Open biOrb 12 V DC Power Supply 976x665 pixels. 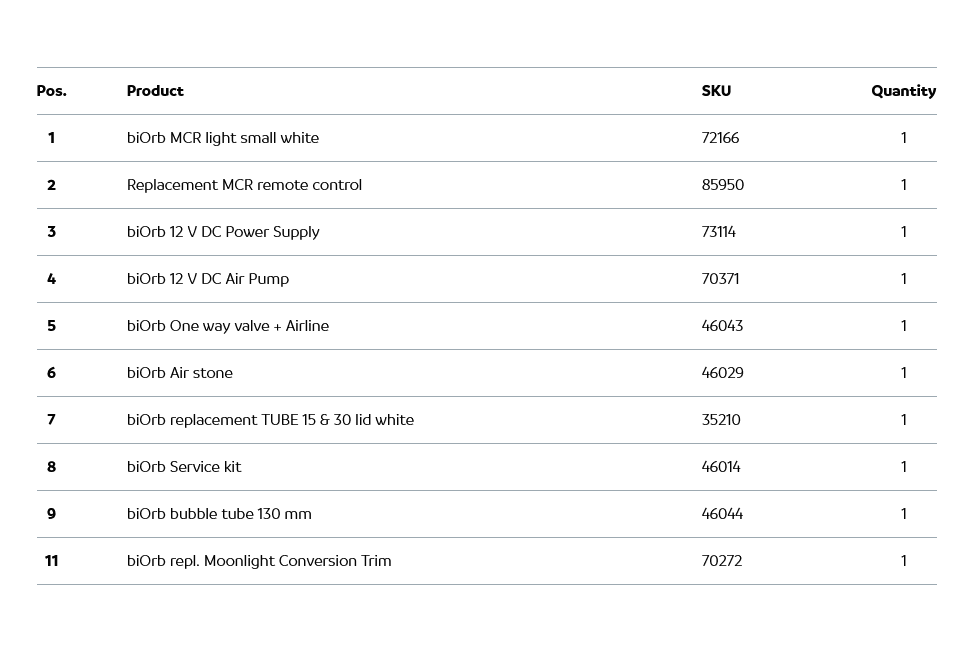(x=223, y=232)
